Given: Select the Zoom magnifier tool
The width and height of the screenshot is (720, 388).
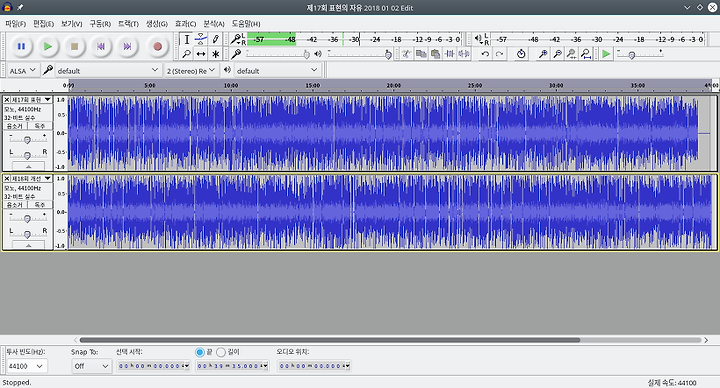Looking at the screenshot, I should point(186,54).
